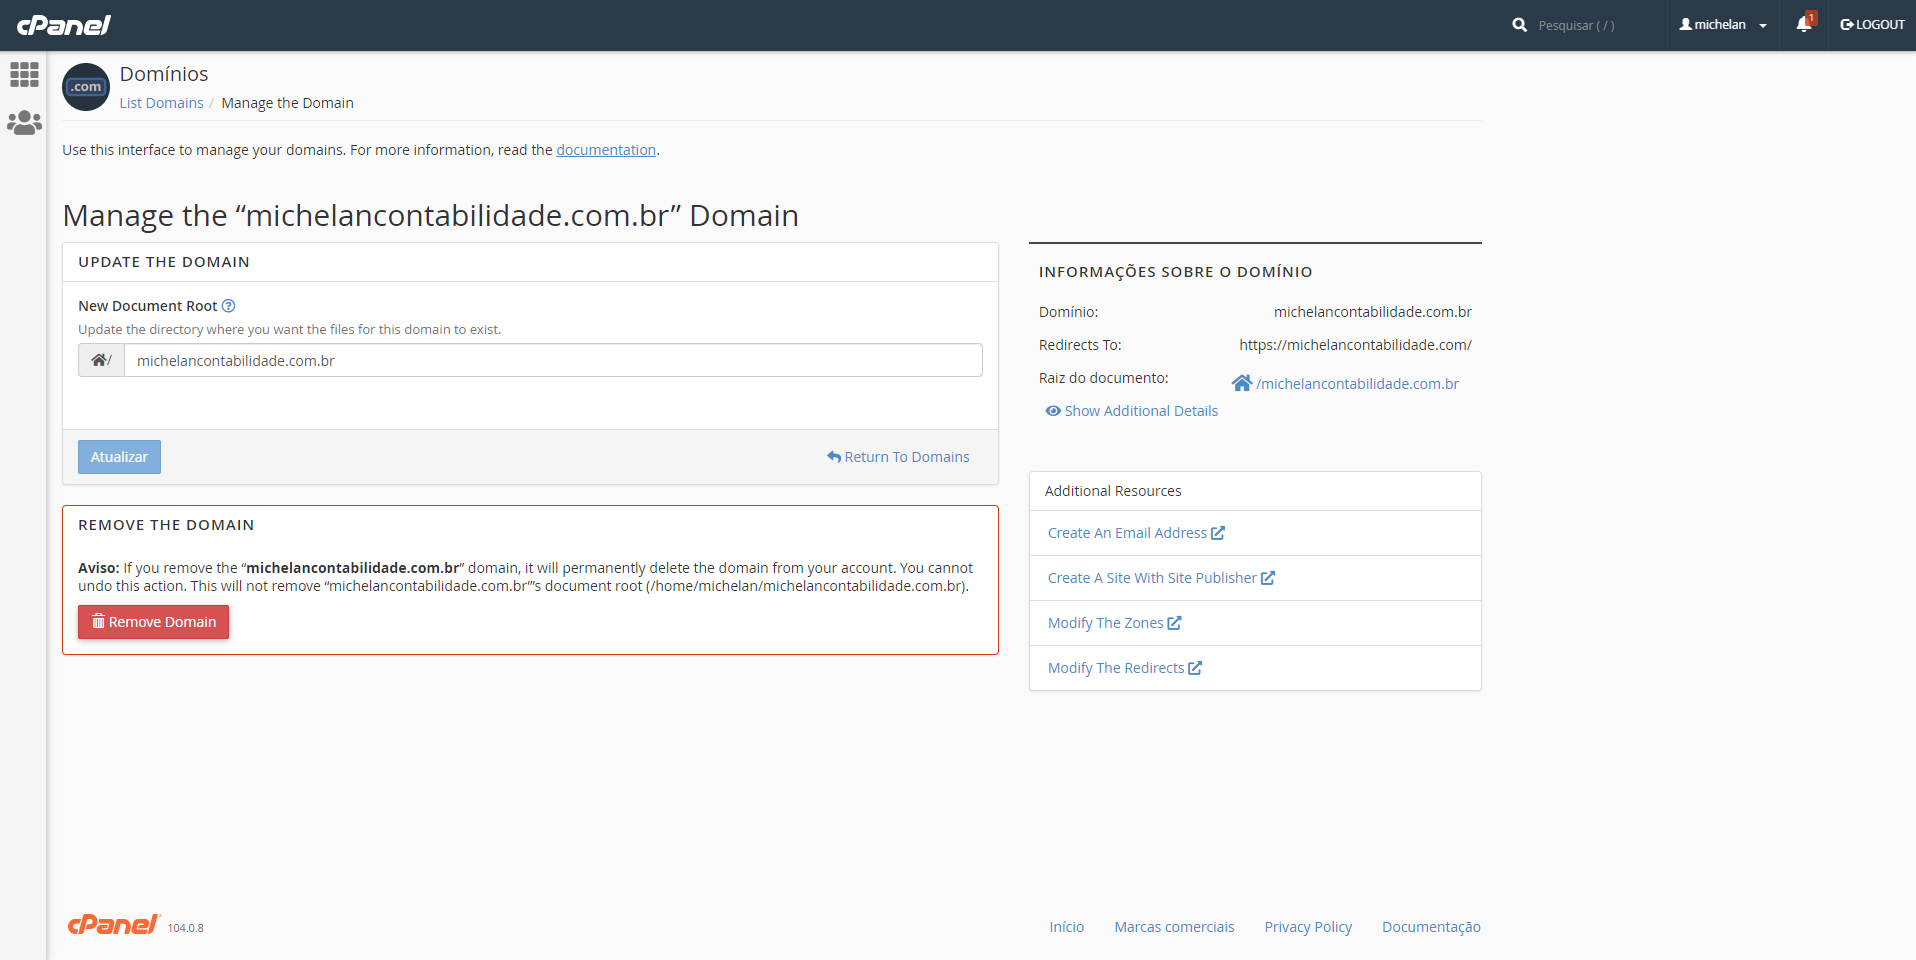This screenshot has width=1916, height=960.
Task: Click the house icon next to Raiz do documento
Action: pyautogui.click(x=1242, y=383)
